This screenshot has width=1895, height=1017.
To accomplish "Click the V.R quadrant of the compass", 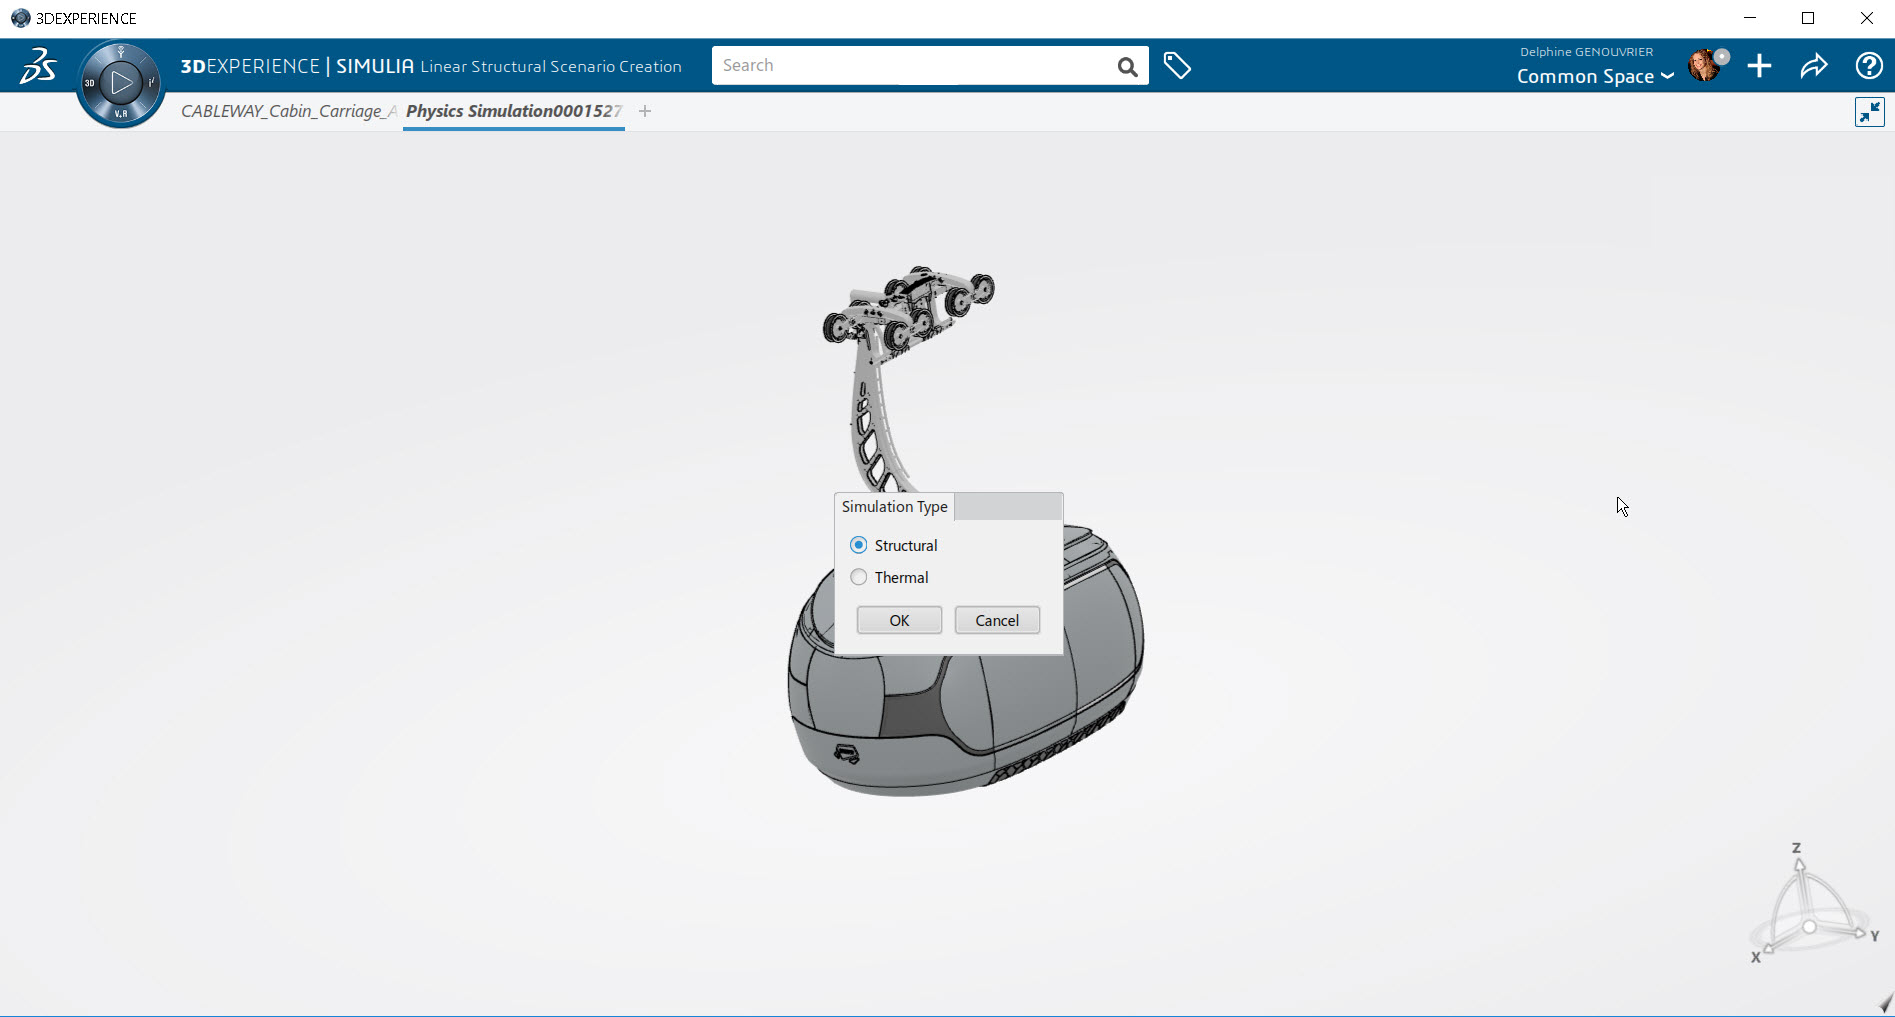I will [121, 114].
